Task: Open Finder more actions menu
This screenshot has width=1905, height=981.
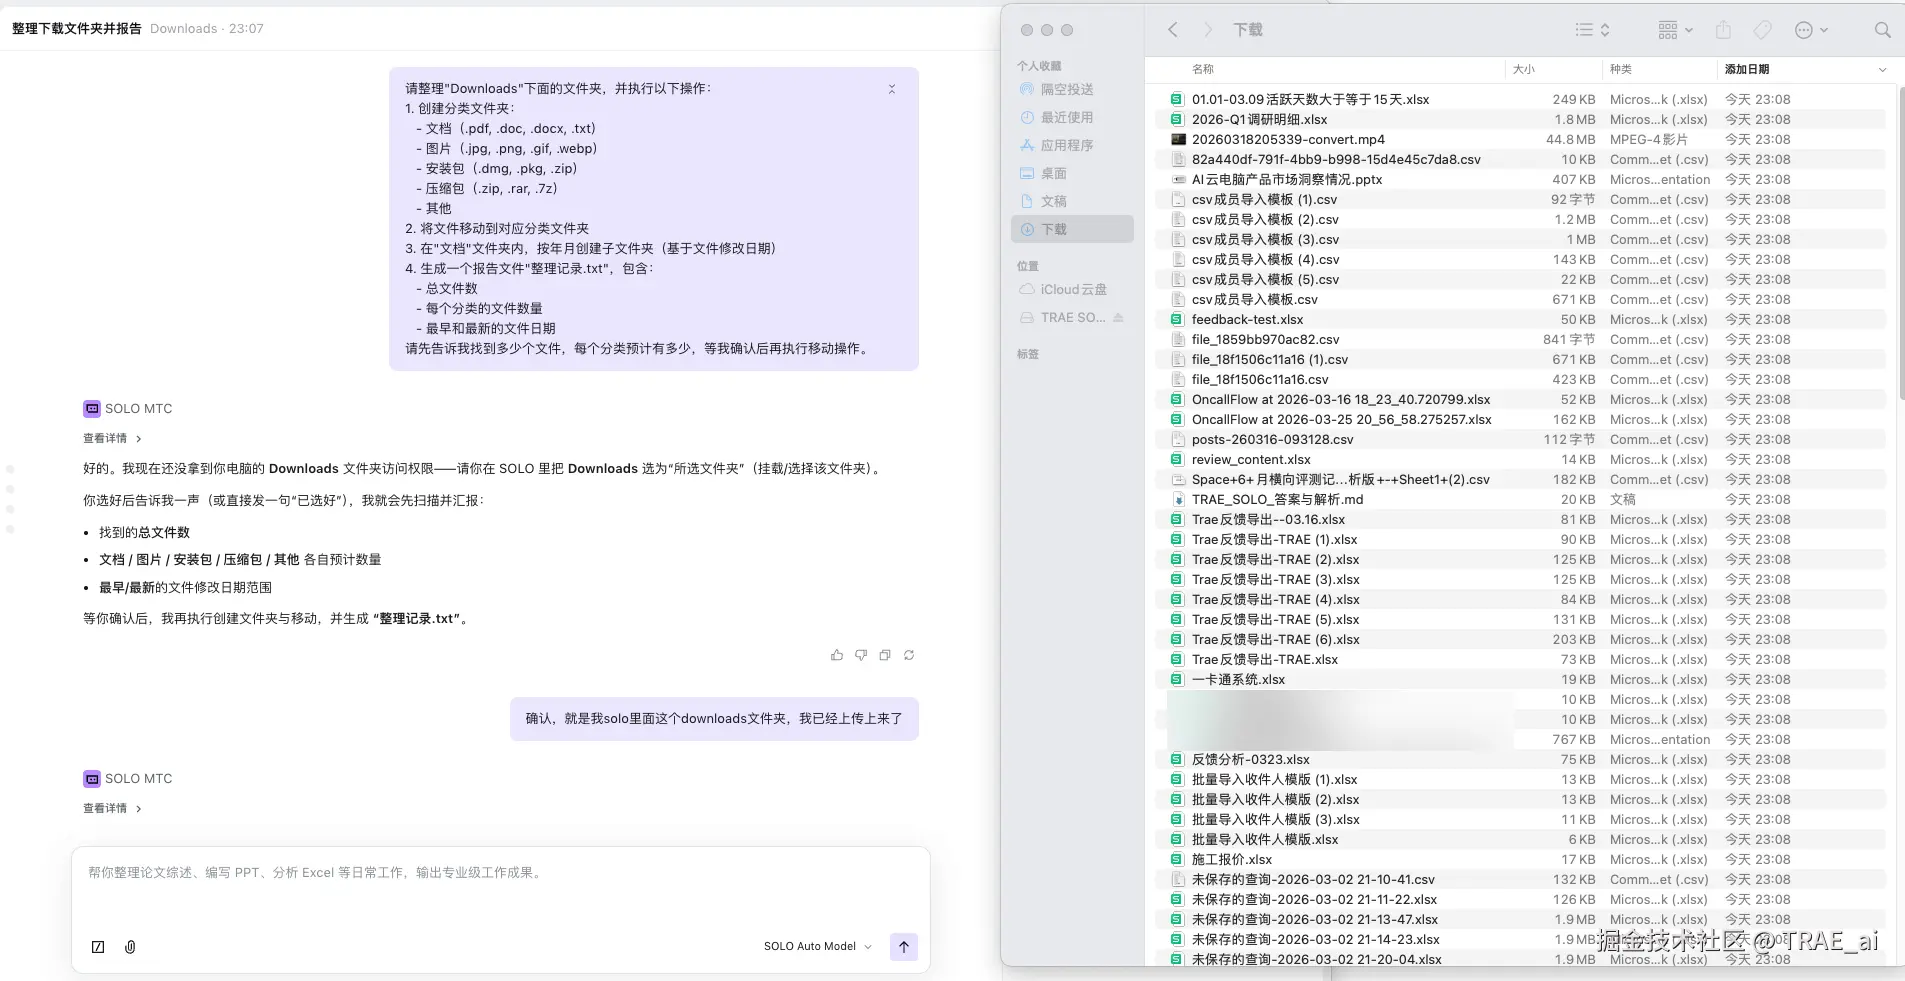Action: point(1811,30)
